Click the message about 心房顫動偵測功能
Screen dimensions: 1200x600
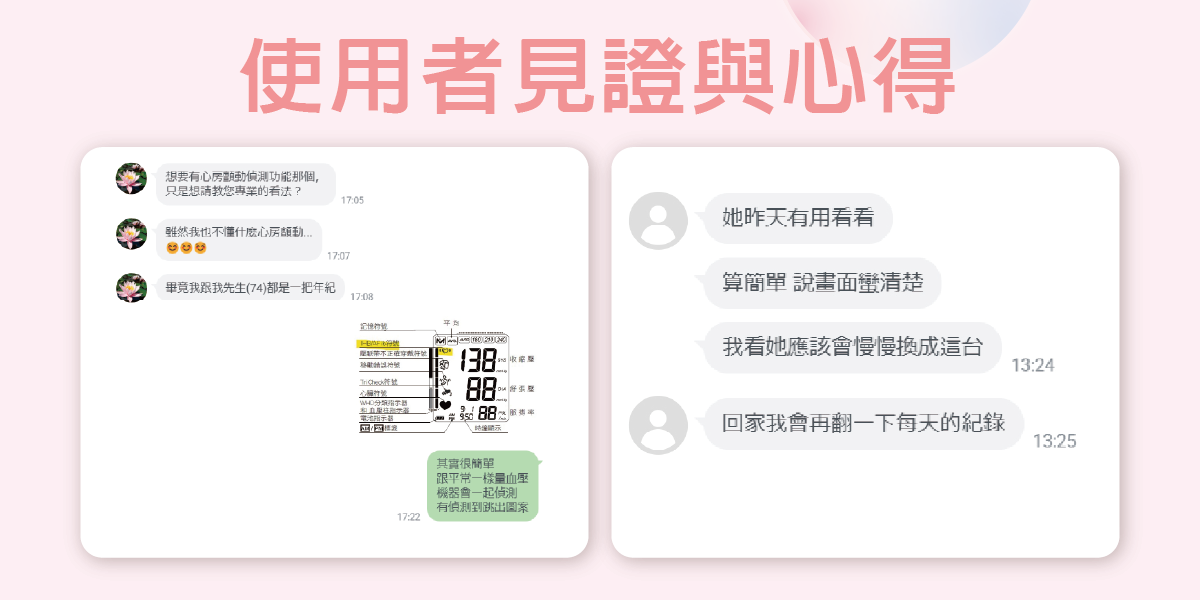pyautogui.click(x=245, y=184)
